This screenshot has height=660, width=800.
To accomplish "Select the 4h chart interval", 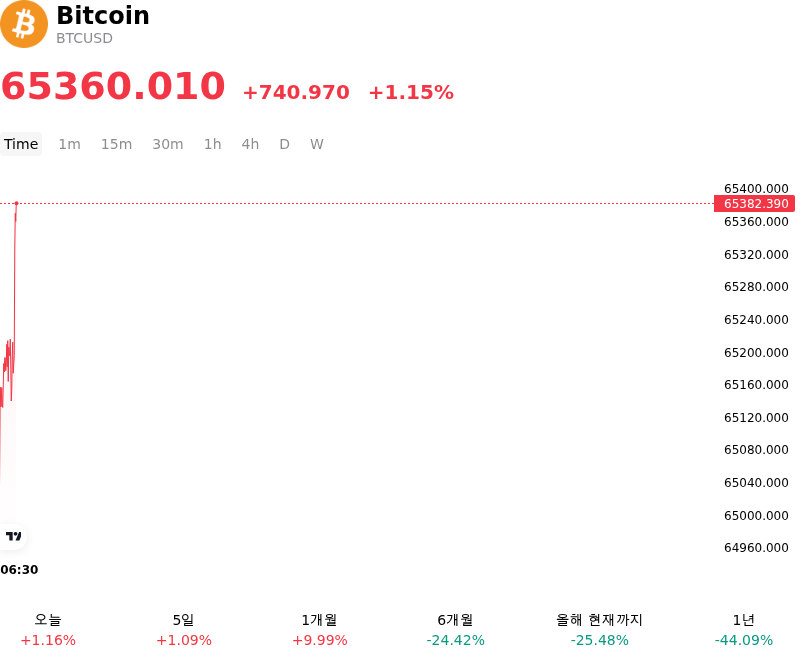I will click(250, 144).
